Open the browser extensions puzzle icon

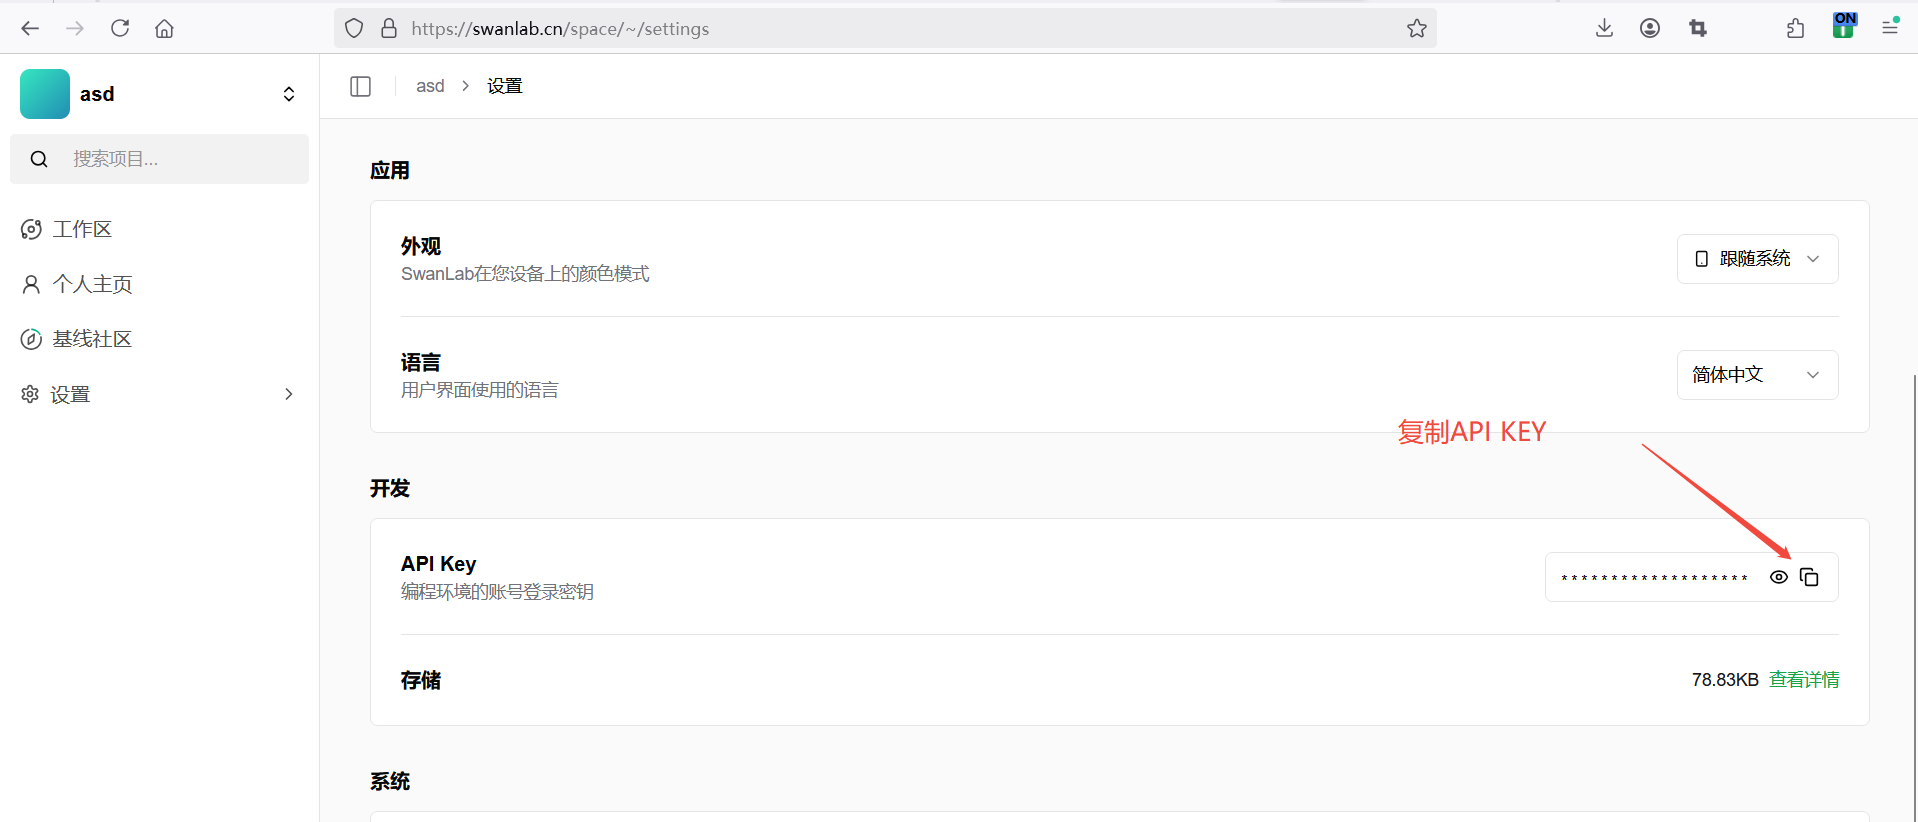(x=1795, y=28)
